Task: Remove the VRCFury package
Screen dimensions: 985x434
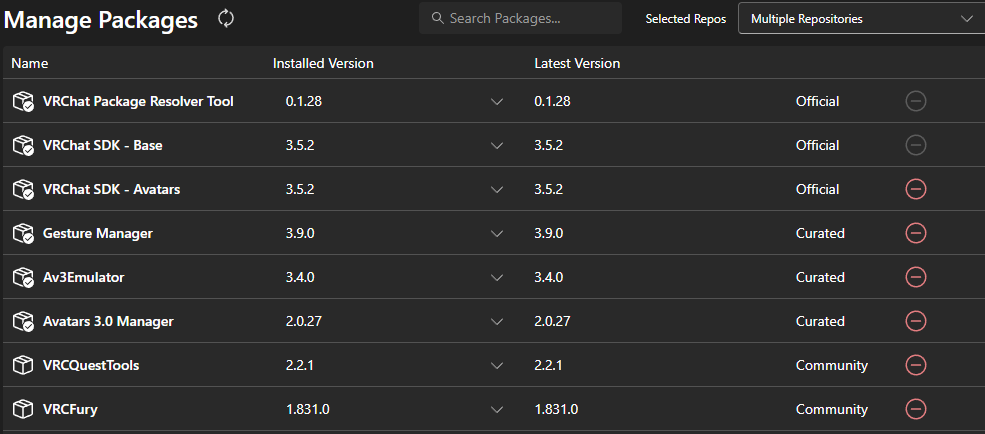Action: (x=915, y=409)
